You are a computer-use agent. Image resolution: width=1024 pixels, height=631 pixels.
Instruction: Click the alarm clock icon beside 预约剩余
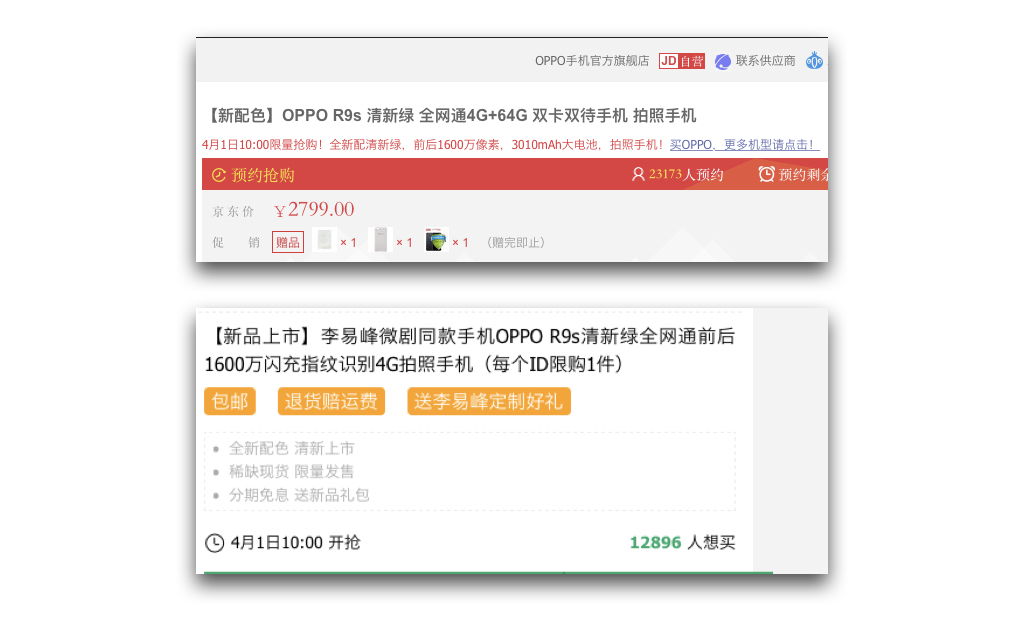tap(766, 174)
